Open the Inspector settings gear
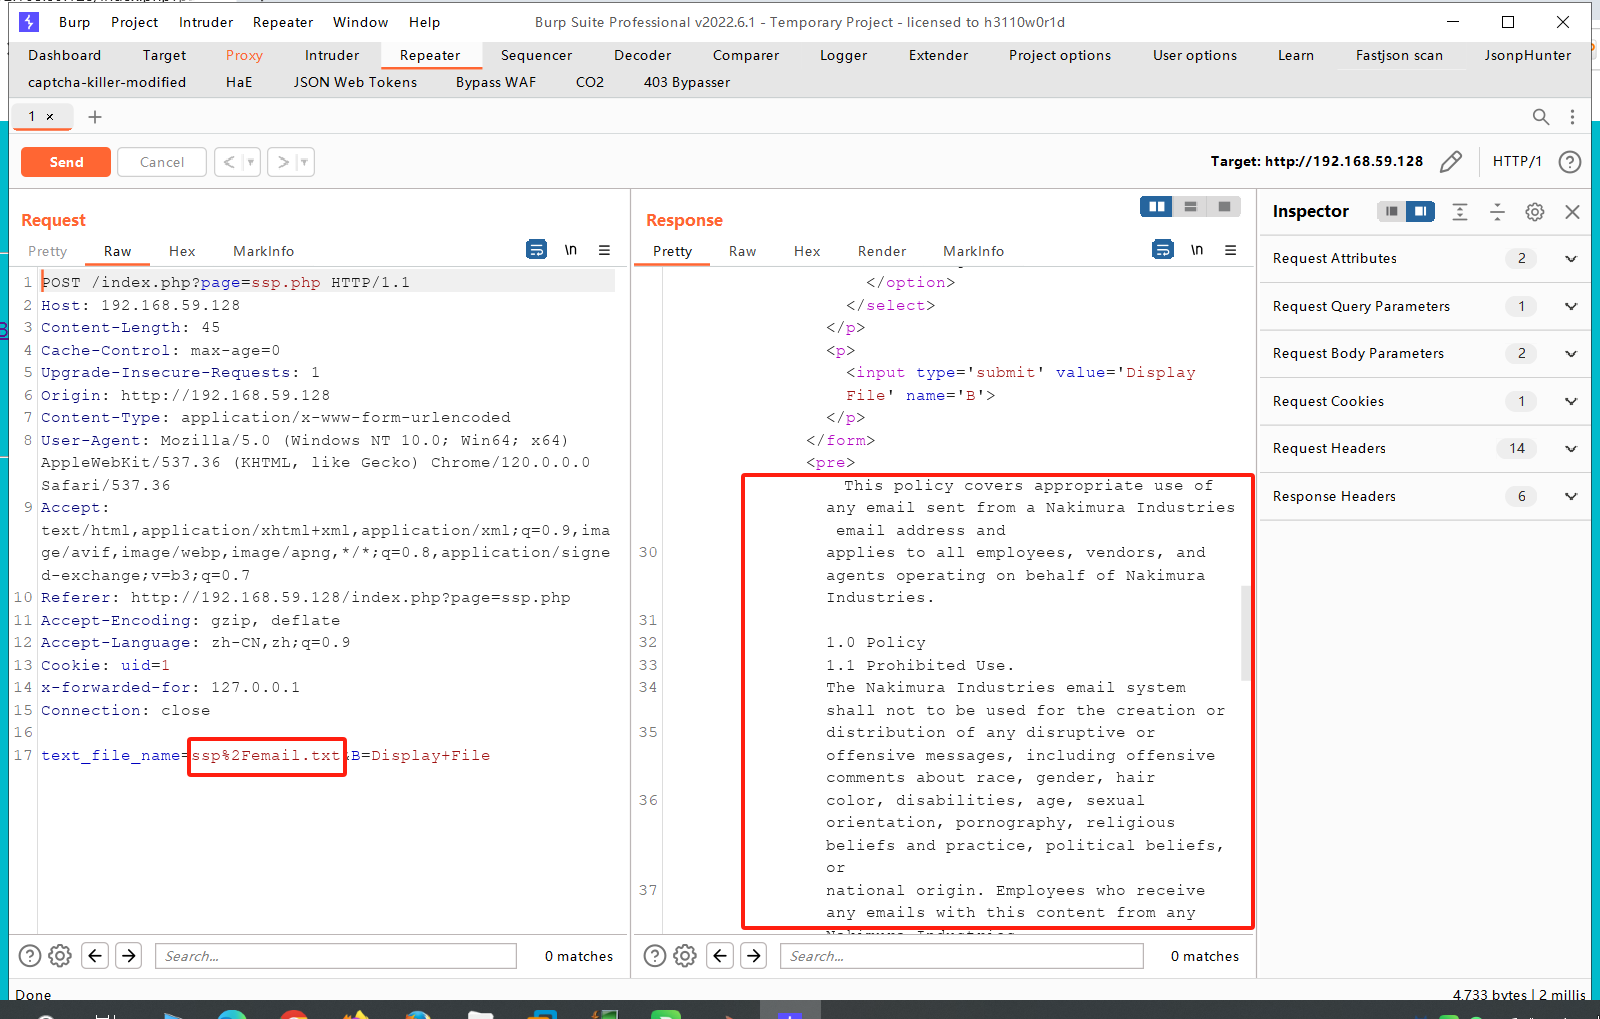The width and height of the screenshot is (1600, 1019). 1534,211
